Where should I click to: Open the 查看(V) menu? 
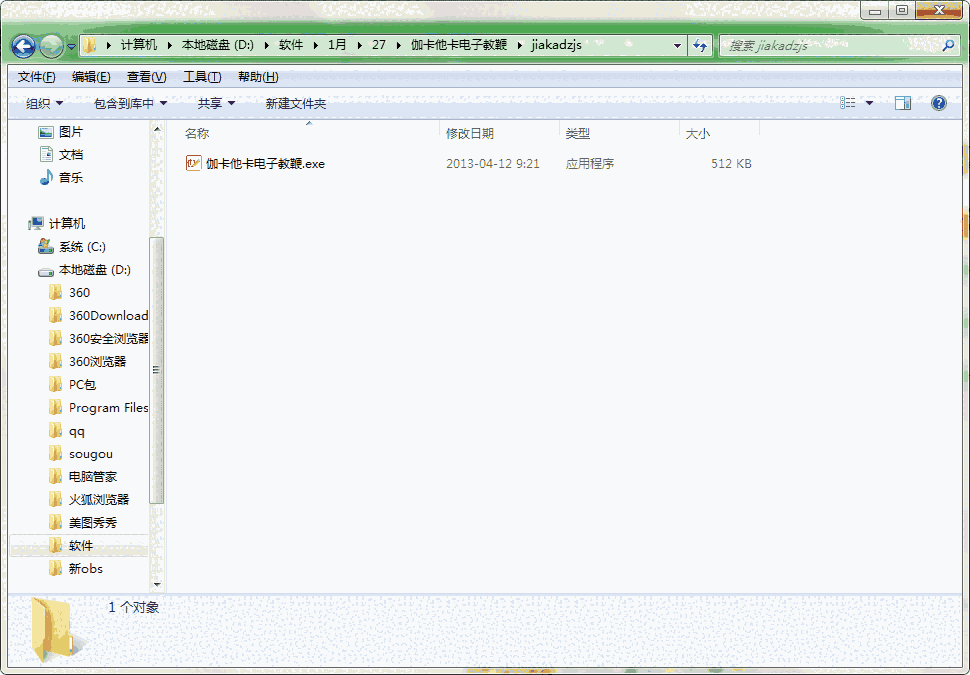point(144,76)
